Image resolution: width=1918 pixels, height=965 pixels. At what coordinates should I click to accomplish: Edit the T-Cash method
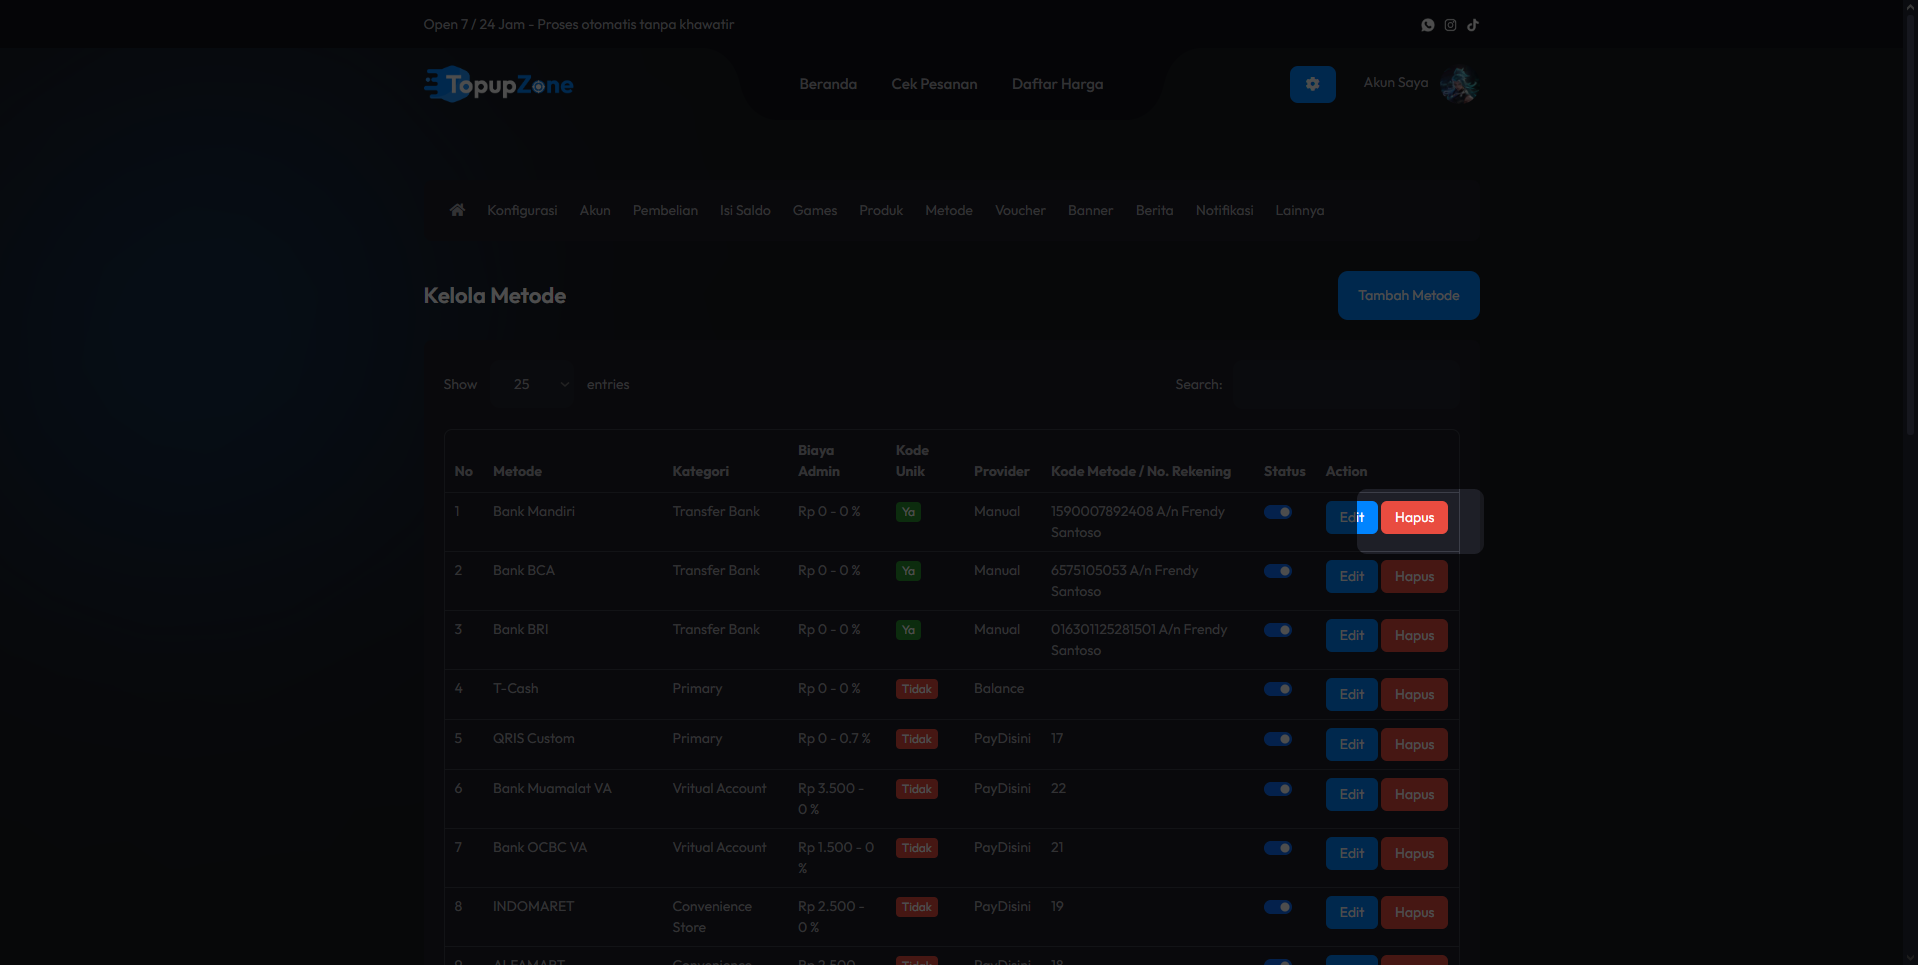[x=1351, y=694]
